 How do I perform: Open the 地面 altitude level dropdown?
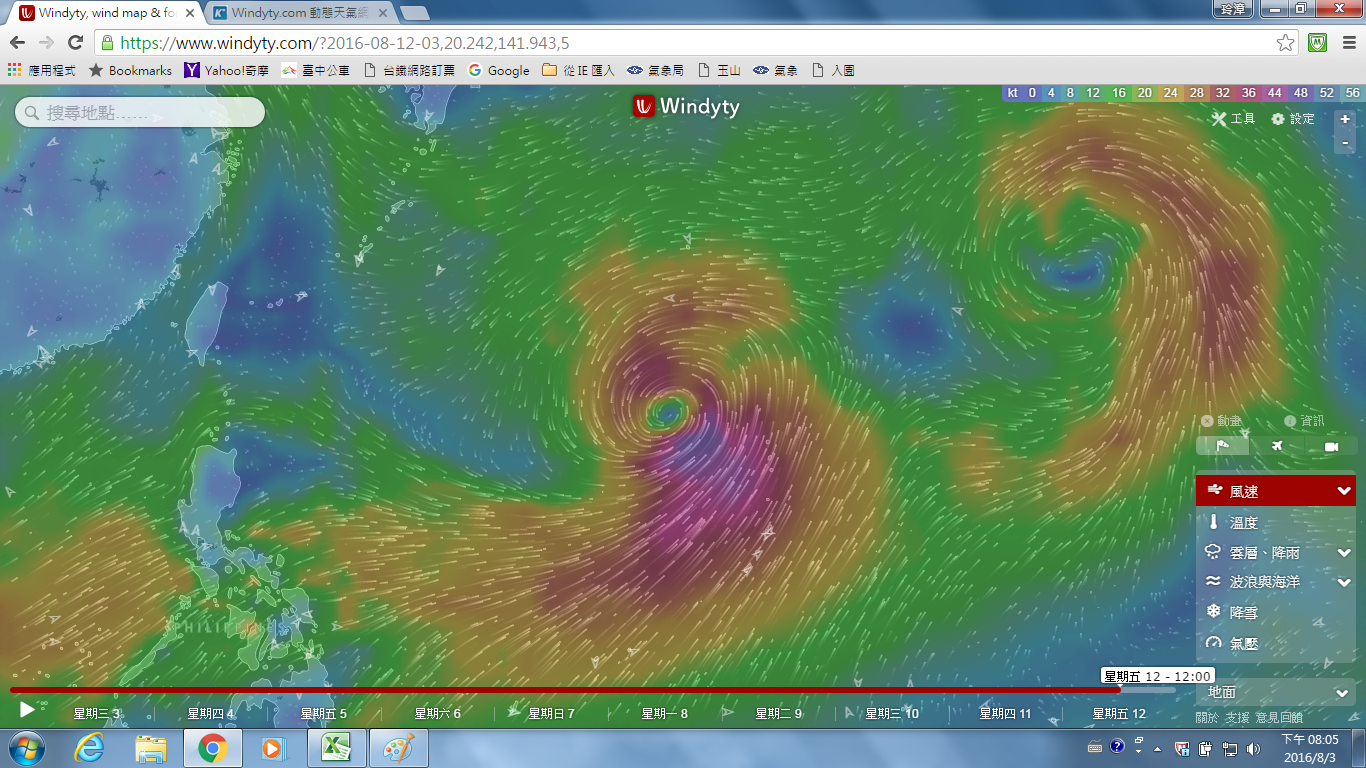point(1342,693)
